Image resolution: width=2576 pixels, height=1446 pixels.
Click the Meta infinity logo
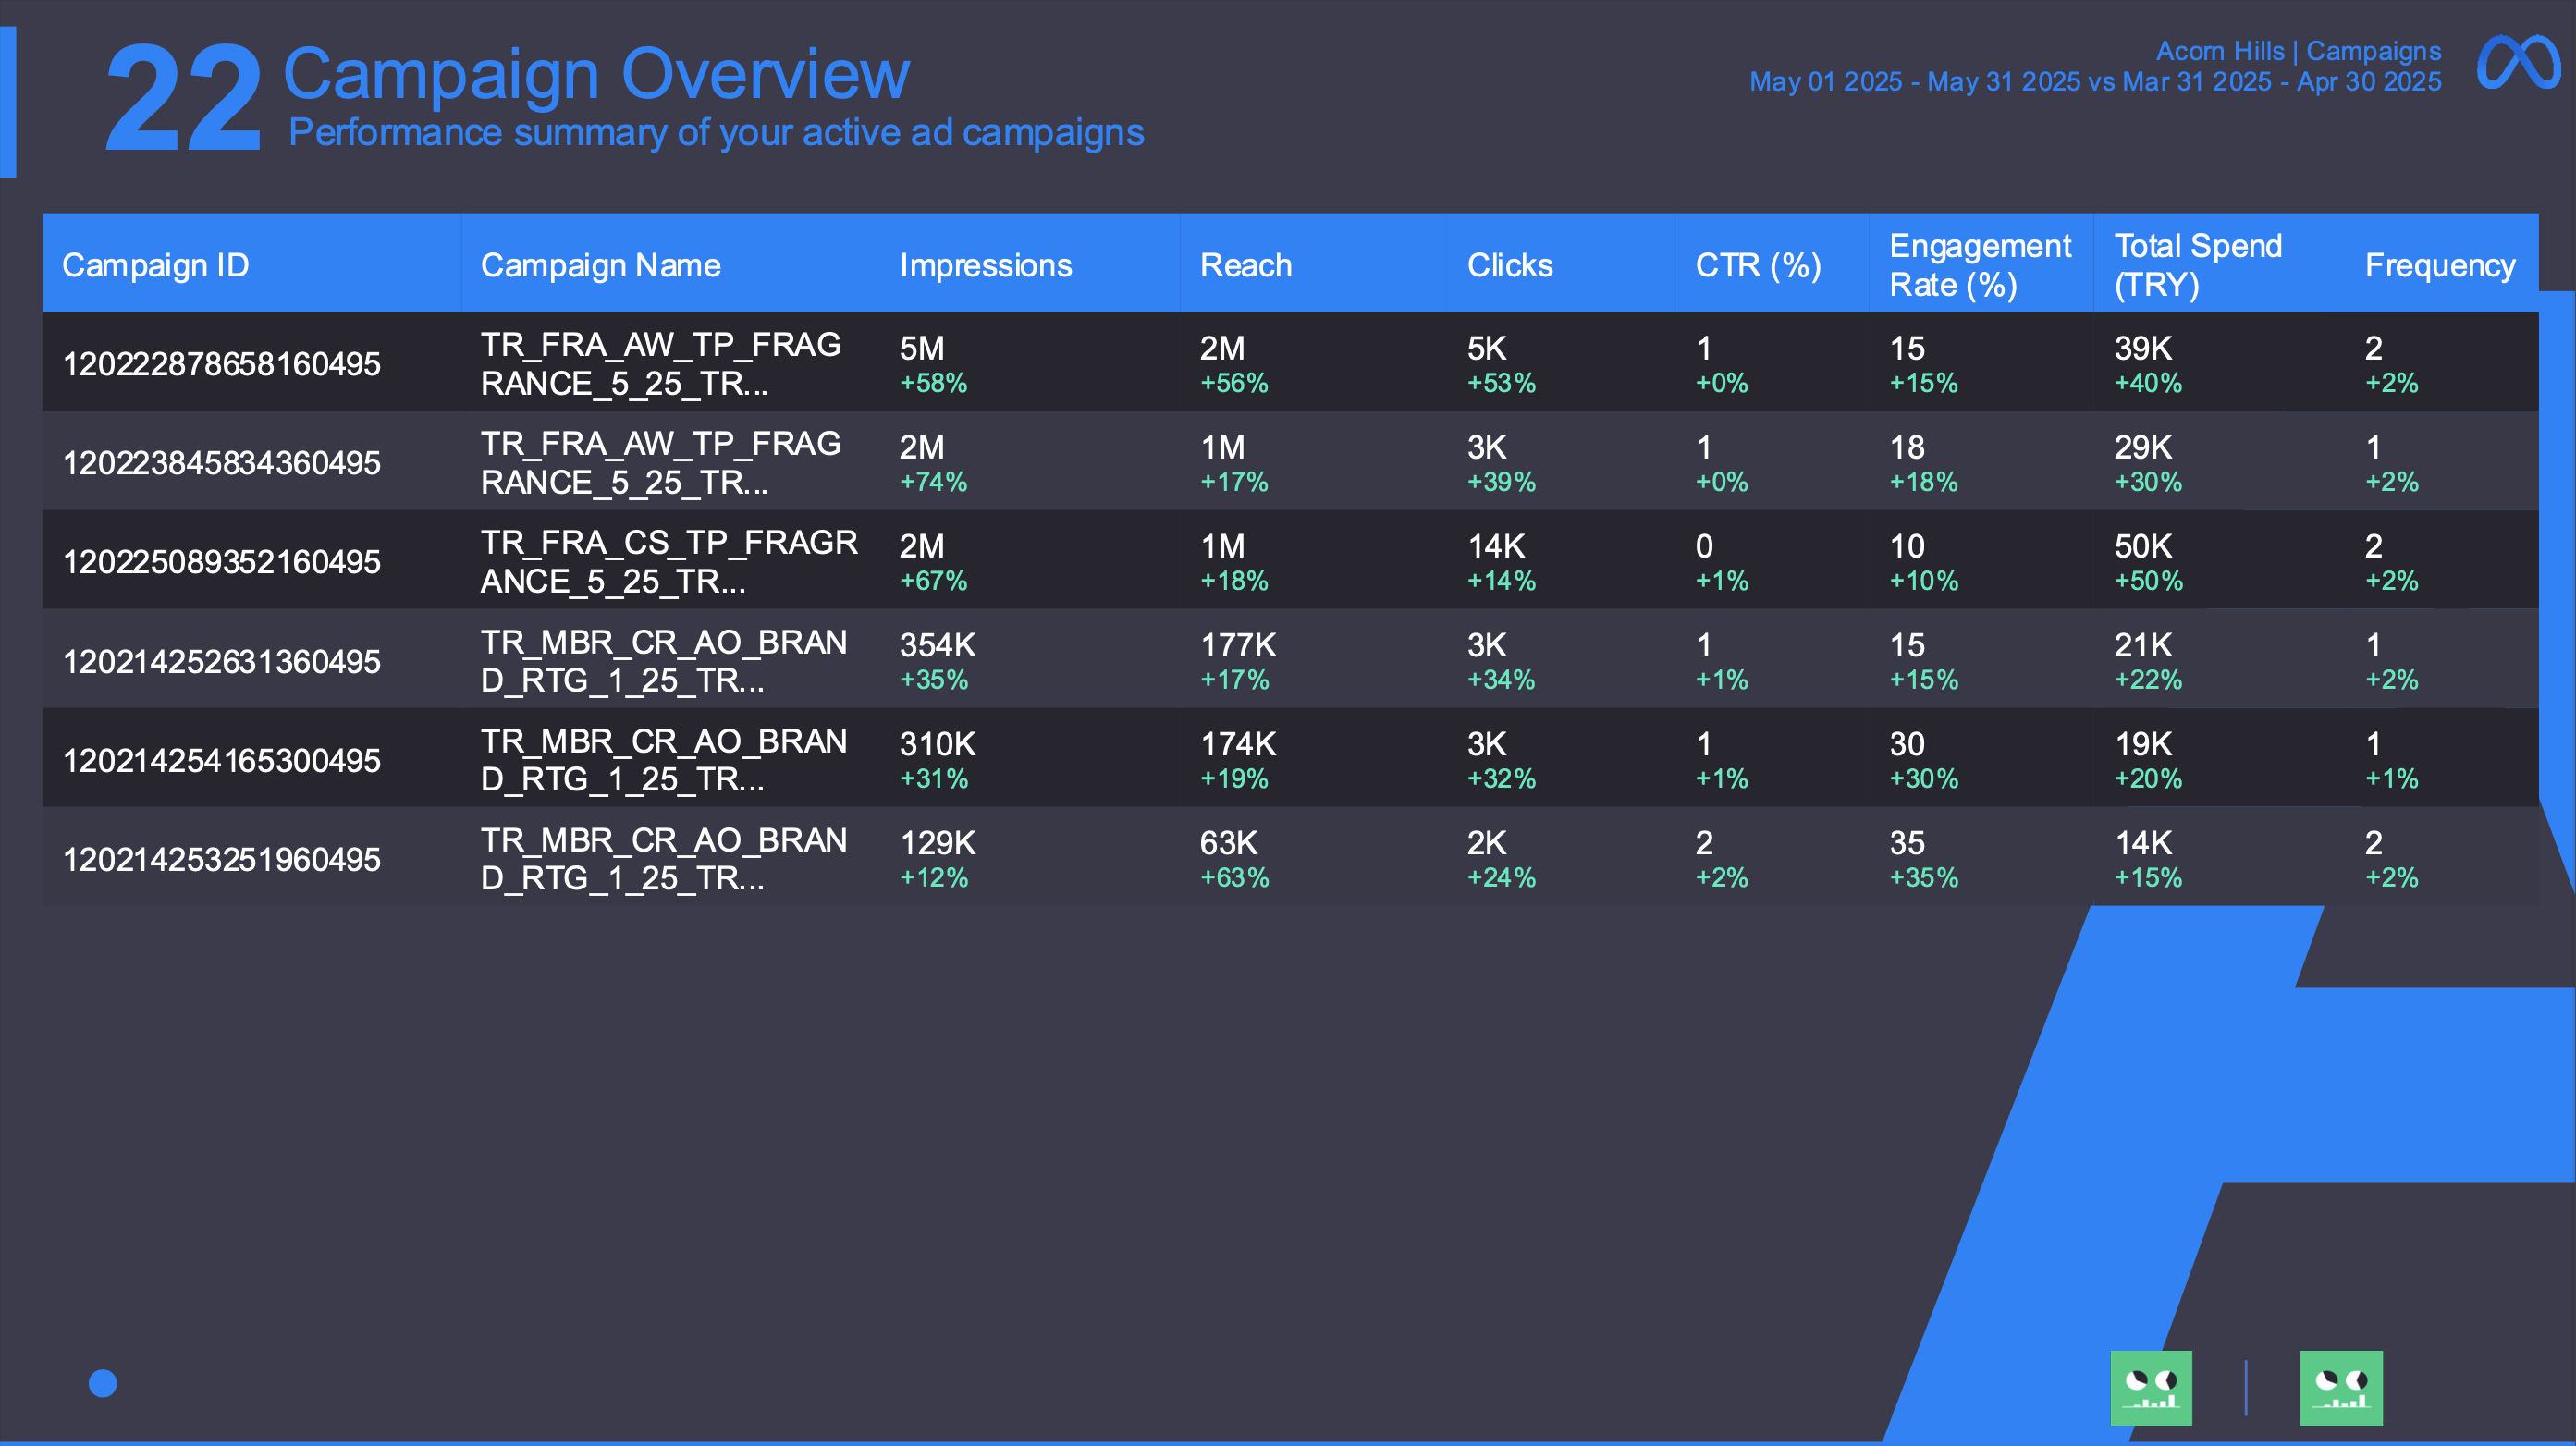(x=2518, y=64)
